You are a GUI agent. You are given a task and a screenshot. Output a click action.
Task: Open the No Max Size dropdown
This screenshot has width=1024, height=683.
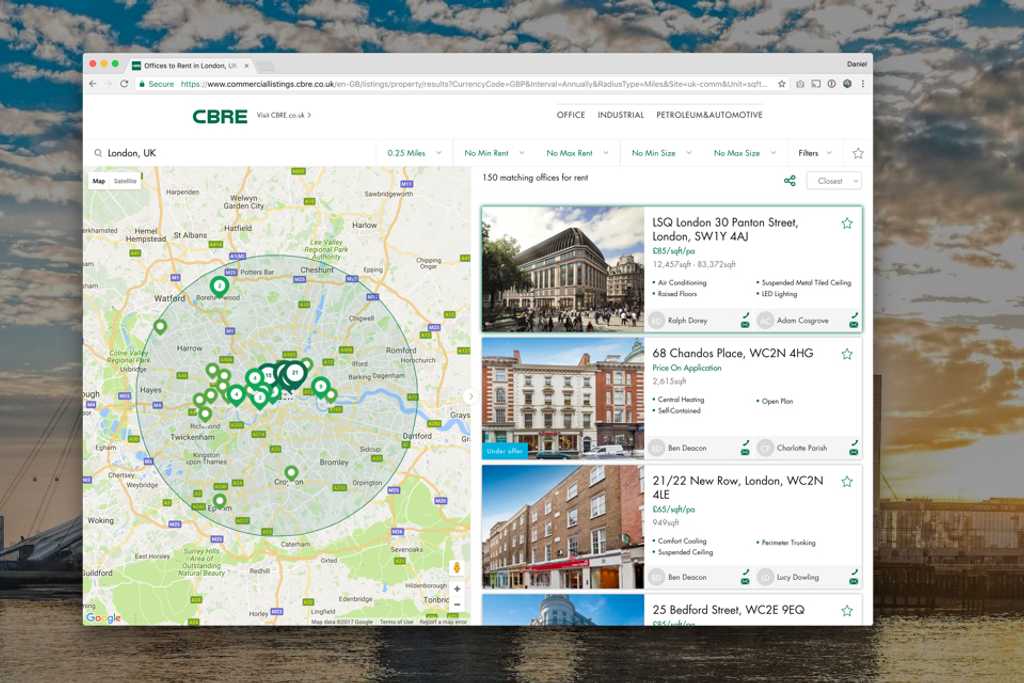pos(744,153)
